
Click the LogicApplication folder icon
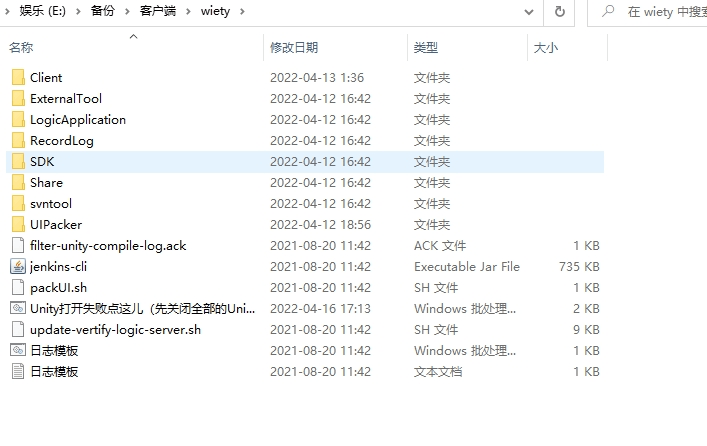18,120
